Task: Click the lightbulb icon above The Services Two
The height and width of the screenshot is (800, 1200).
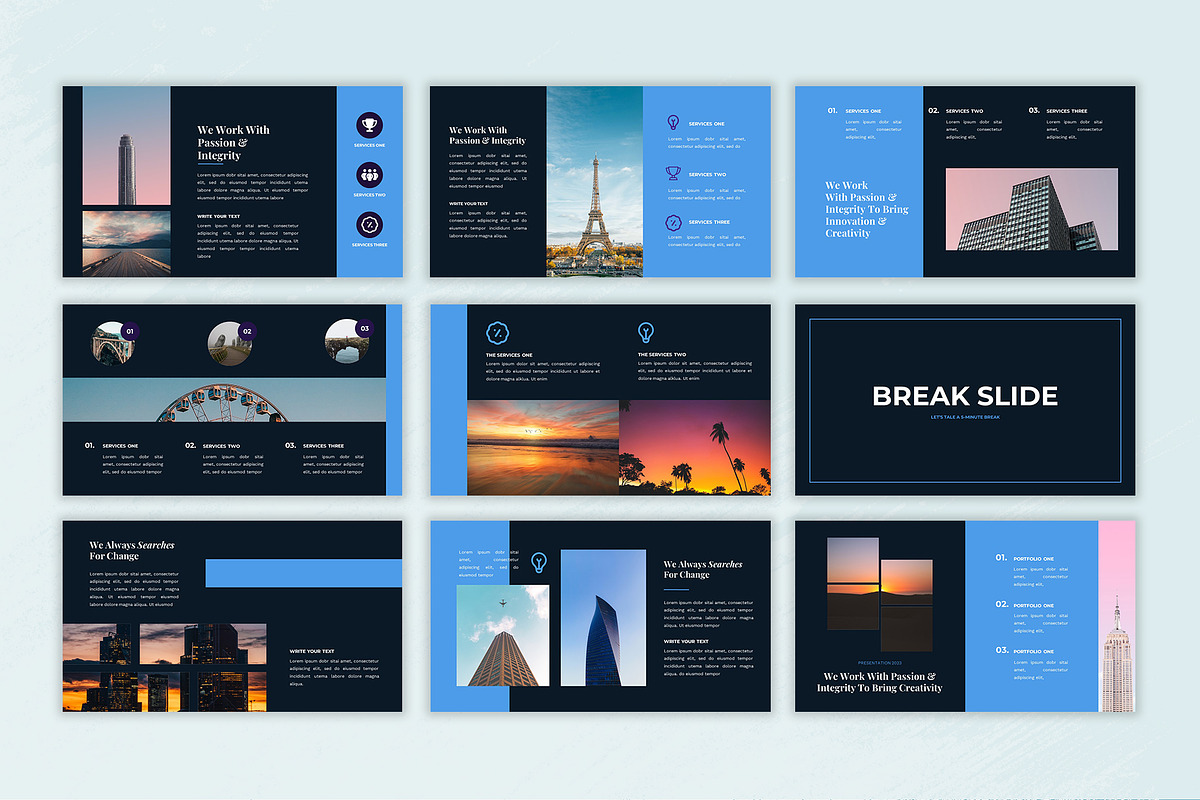Action: point(646,333)
